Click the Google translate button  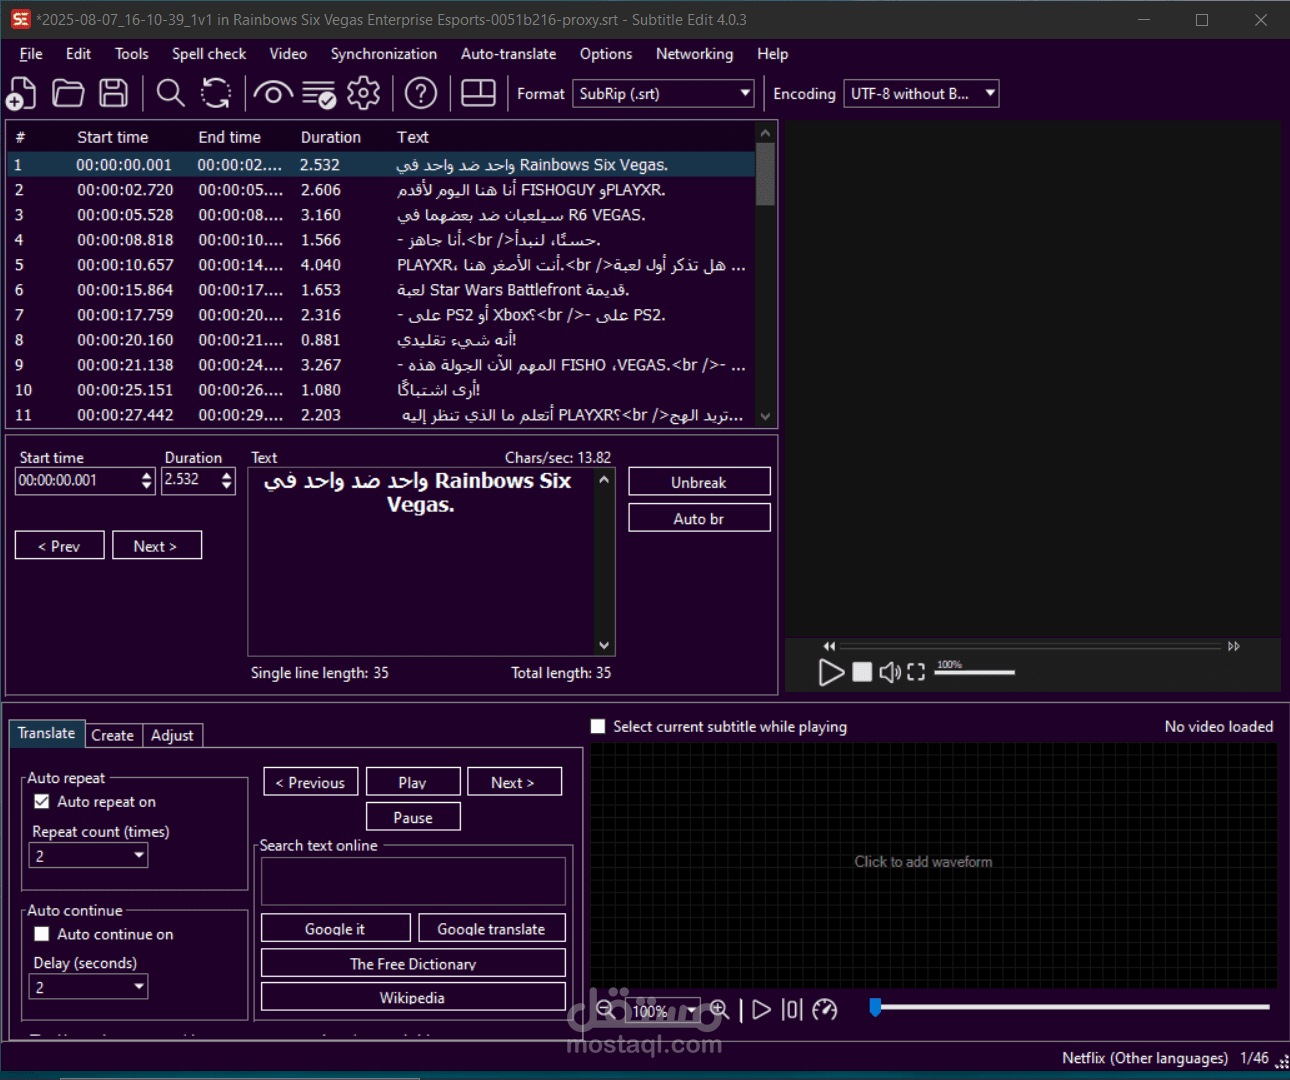(x=491, y=928)
